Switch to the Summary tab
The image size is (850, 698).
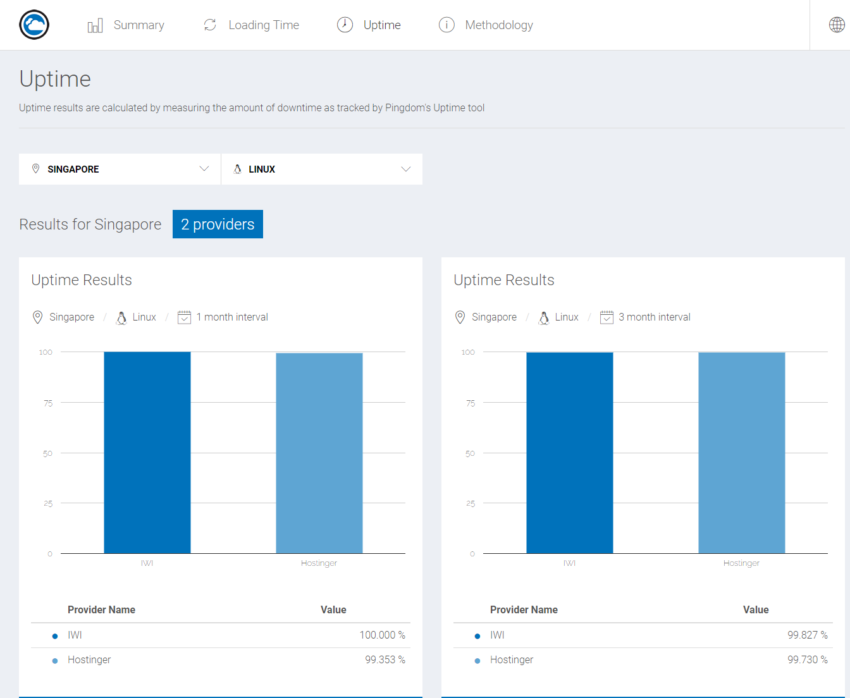click(138, 25)
